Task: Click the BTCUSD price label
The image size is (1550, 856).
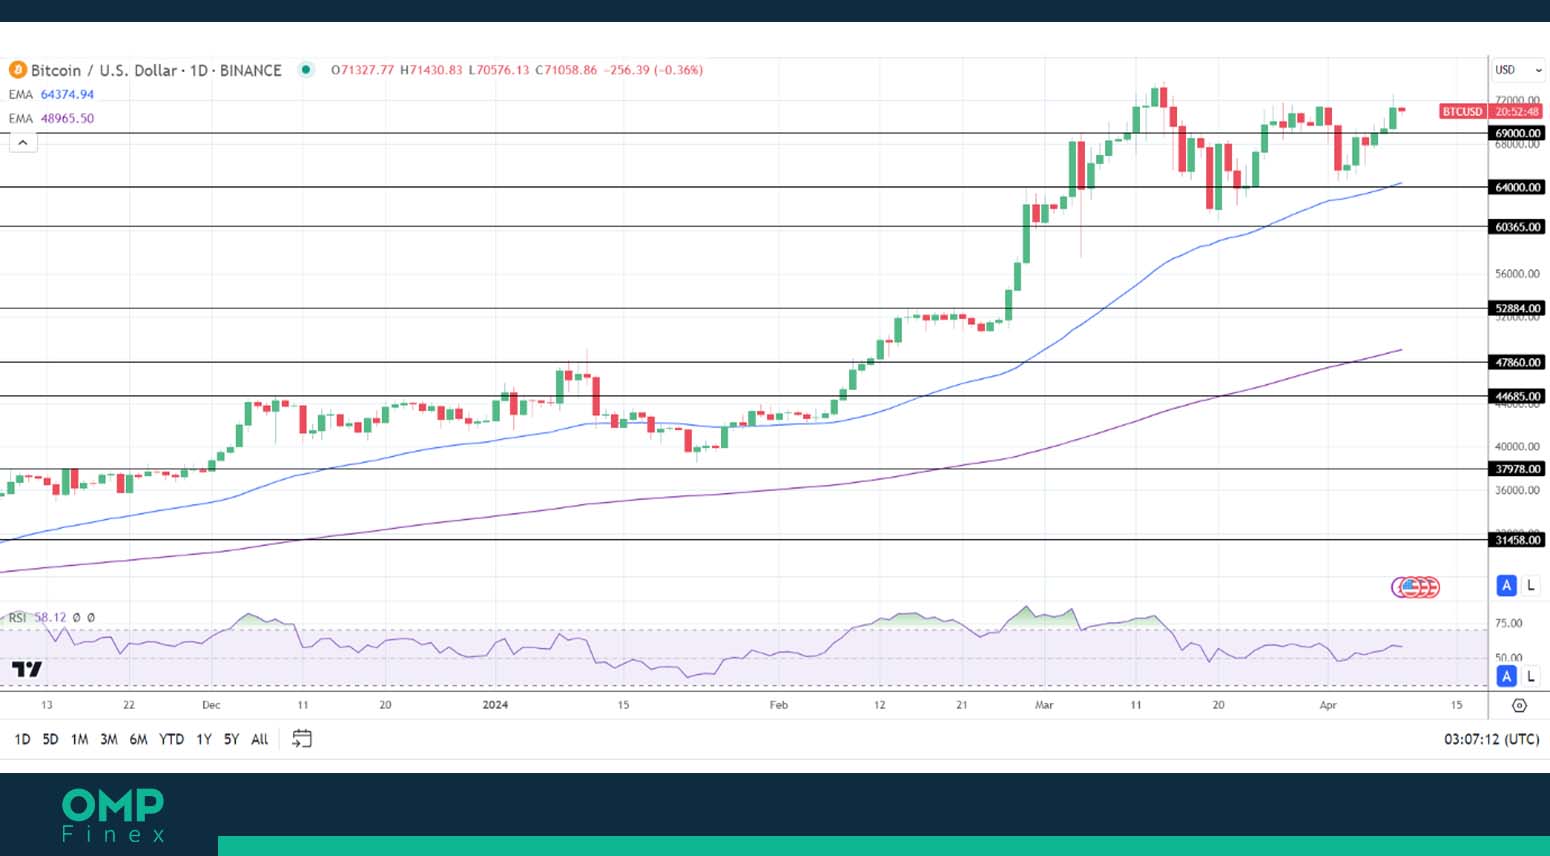Action: [1462, 111]
